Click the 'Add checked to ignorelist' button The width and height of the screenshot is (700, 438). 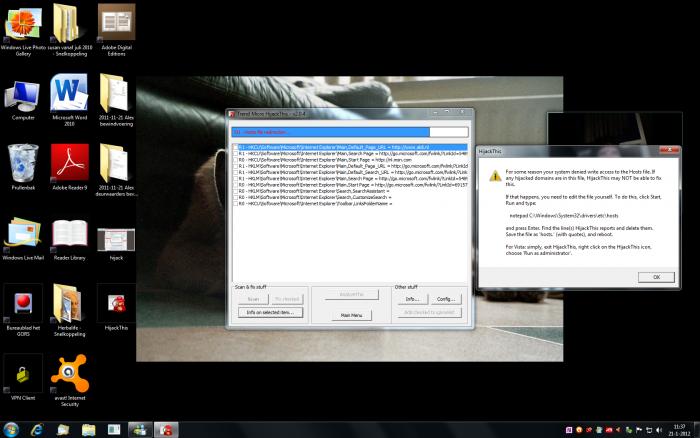coord(429,312)
